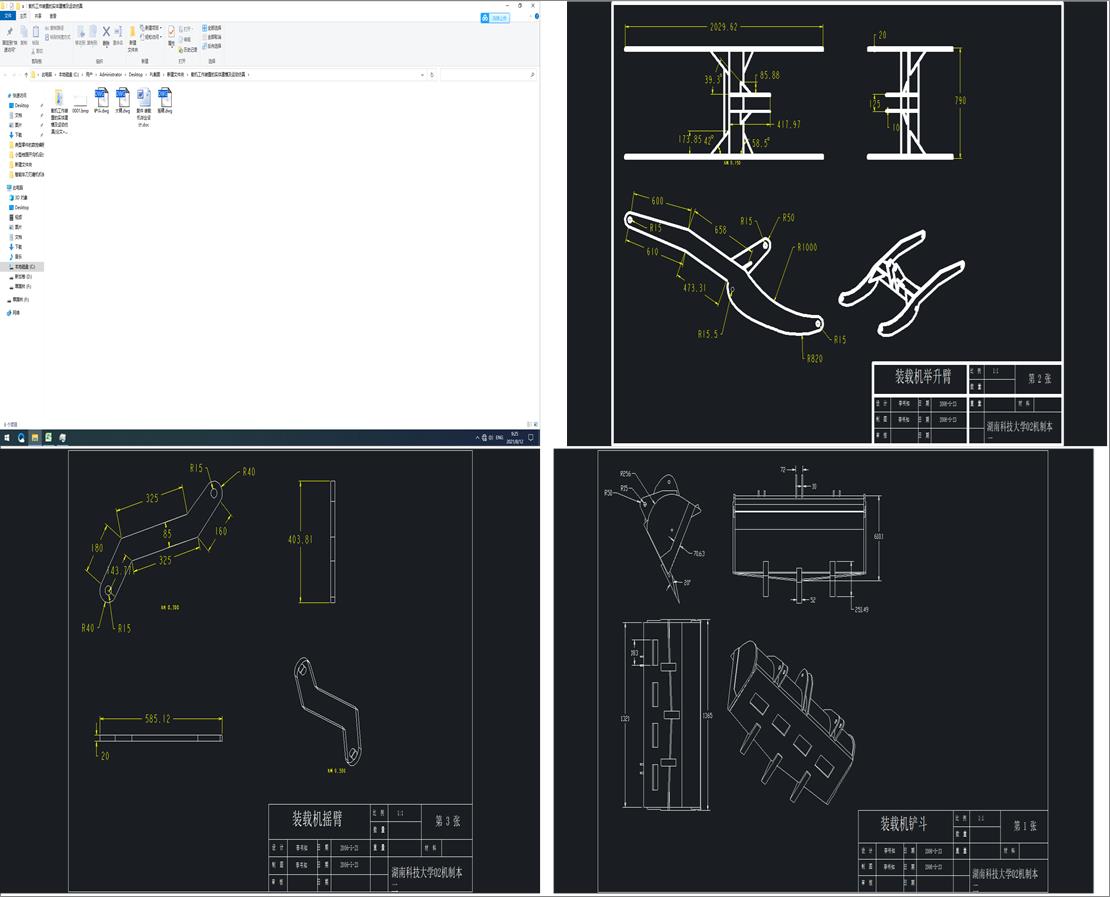The image size is (1110, 897).
Task: Open the Open command dropdown in ribbon
Action: (x=185, y=29)
